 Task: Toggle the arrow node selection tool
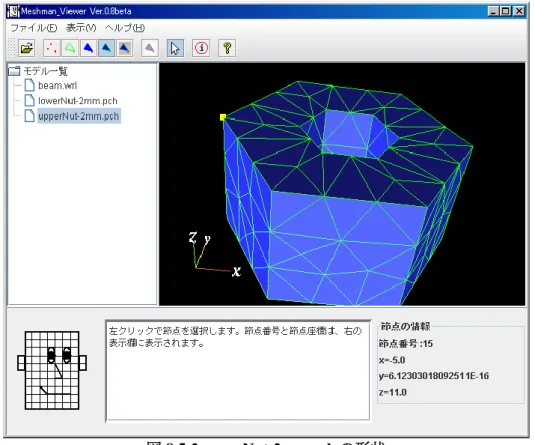[x=175, y=48]
